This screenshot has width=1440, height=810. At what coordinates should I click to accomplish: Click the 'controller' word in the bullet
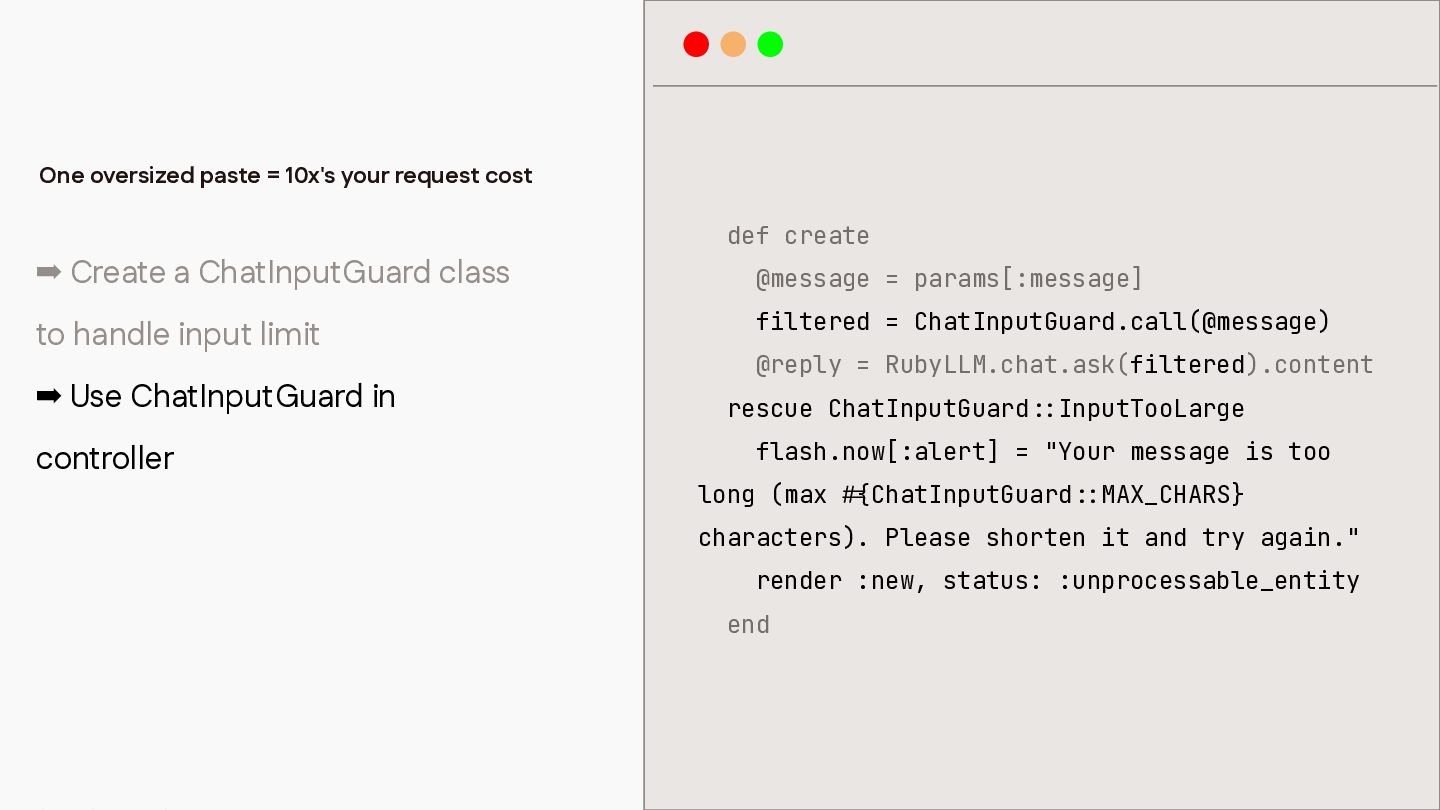(105, 458)
